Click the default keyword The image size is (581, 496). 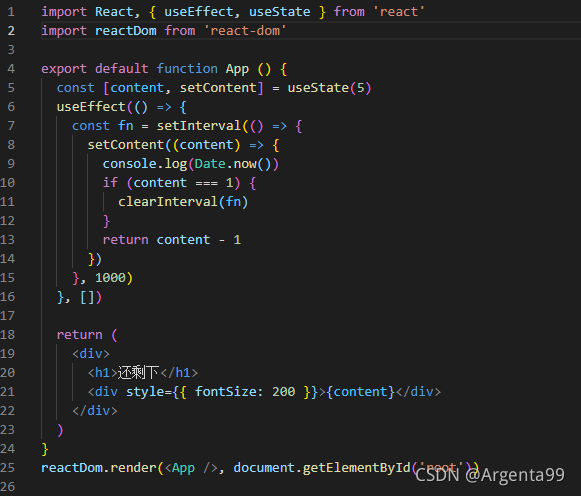tap(122, 69)
